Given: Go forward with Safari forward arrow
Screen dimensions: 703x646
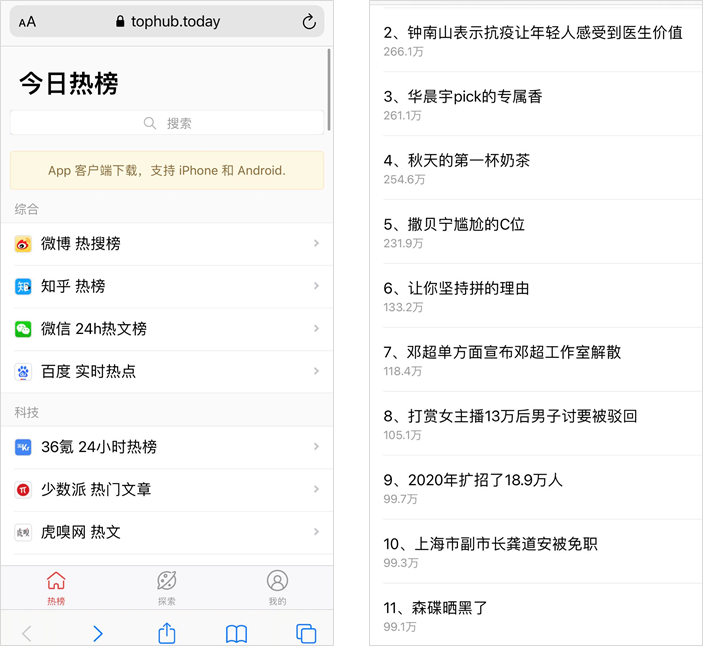Looking at the screenshot, I should click(x=98, y=634).
